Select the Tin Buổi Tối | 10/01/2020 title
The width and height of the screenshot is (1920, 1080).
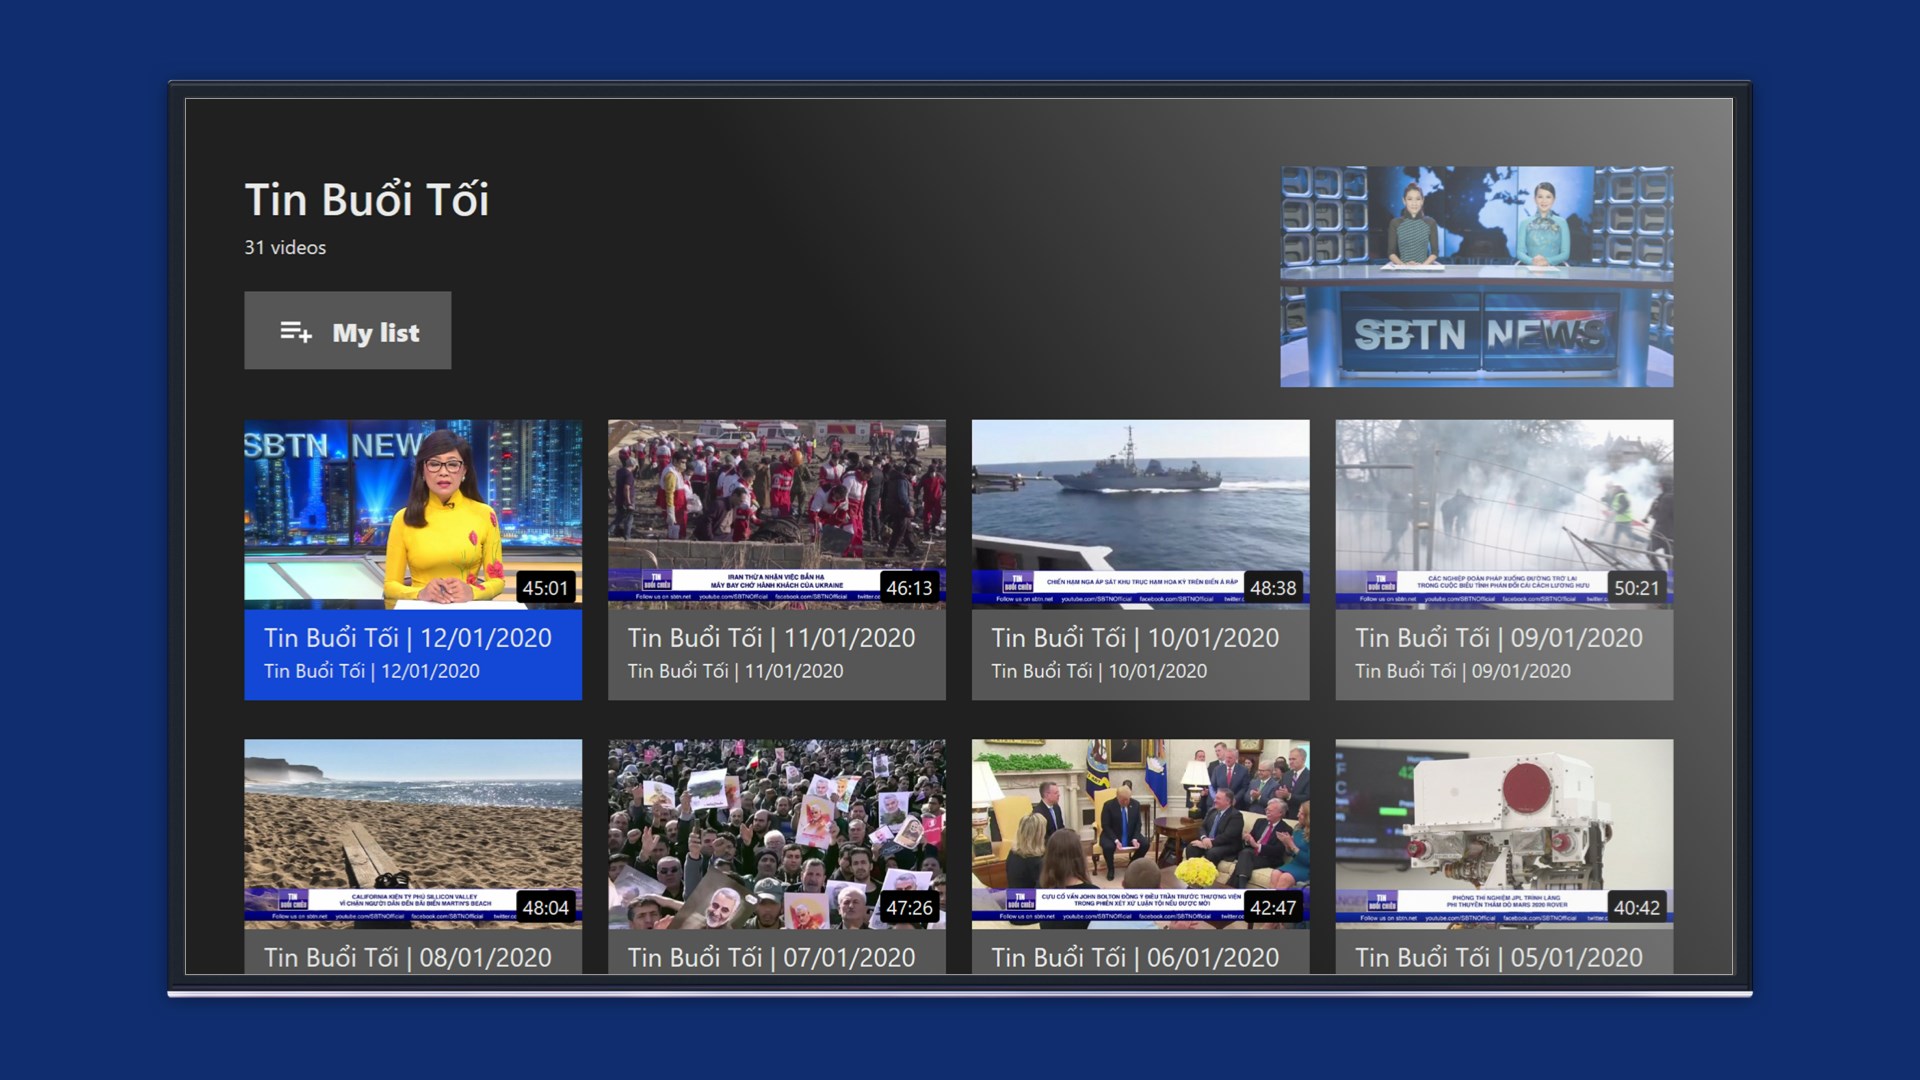1135,638
